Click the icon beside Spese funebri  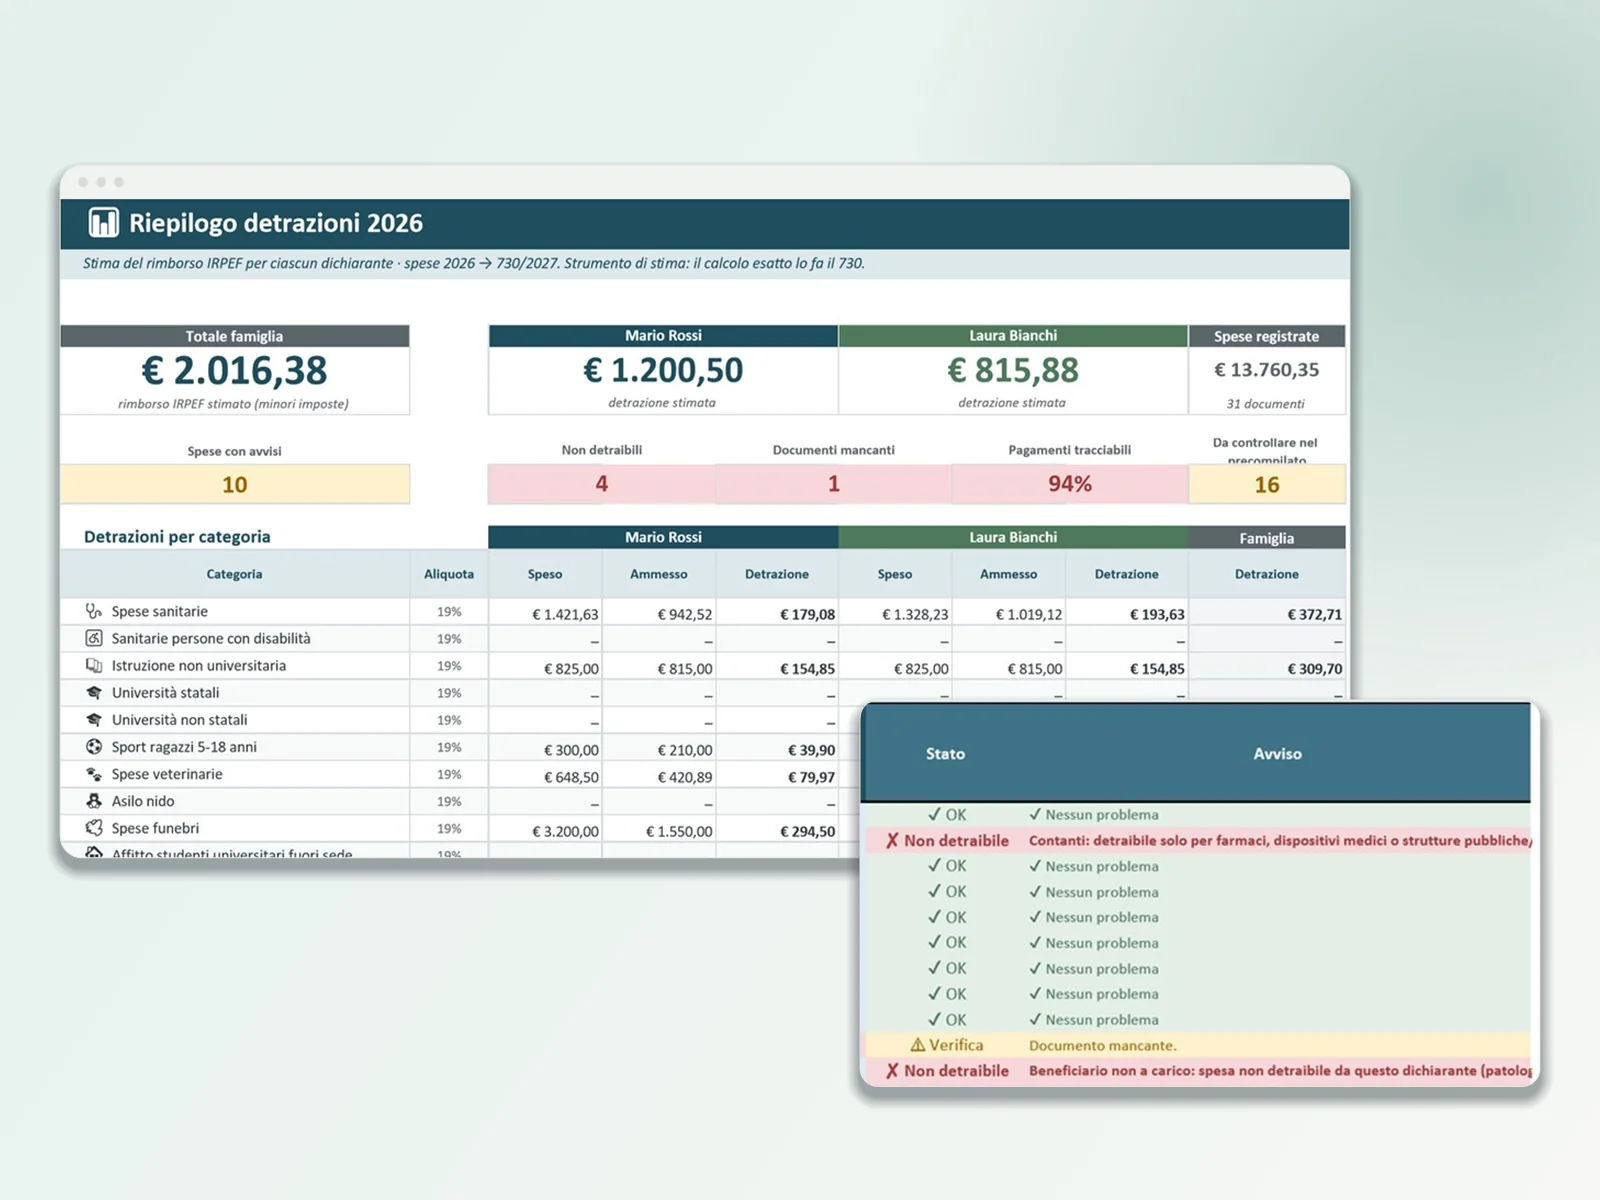[94, 828]
